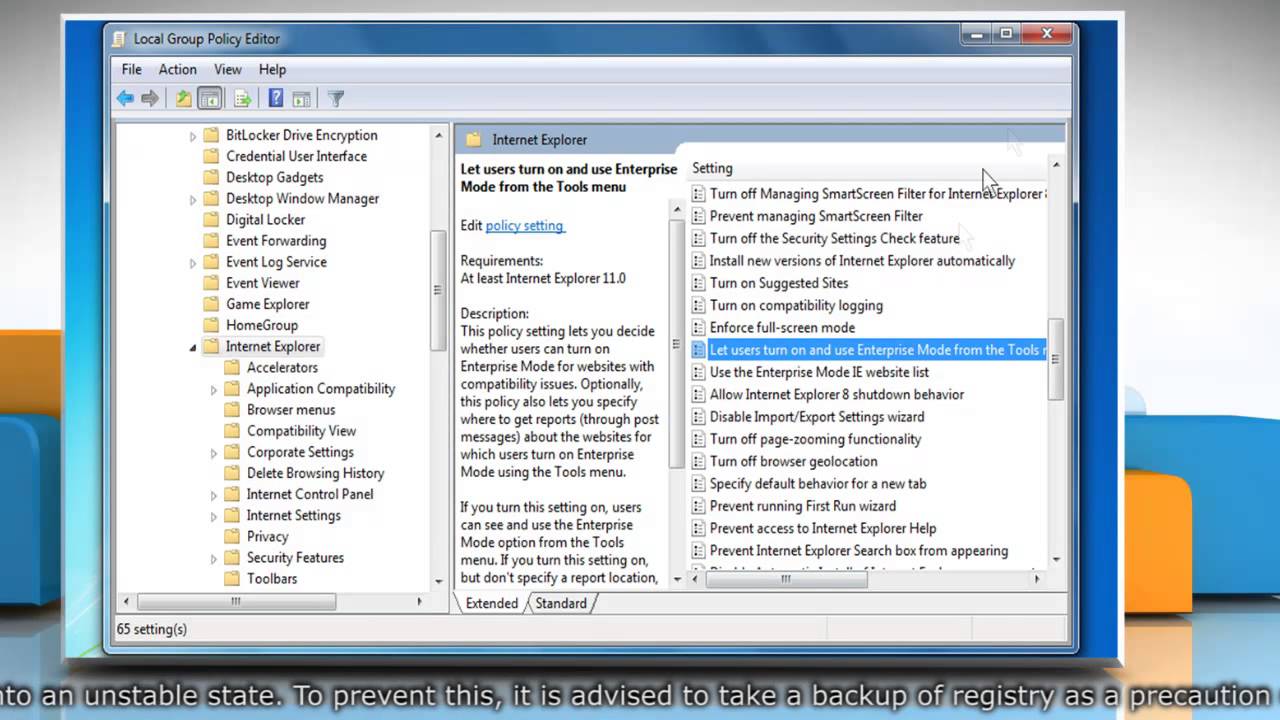This screenshot has height=720, width=1280.
Task: Expand the Desktop Window Manager node
Action: pos(193,199)
